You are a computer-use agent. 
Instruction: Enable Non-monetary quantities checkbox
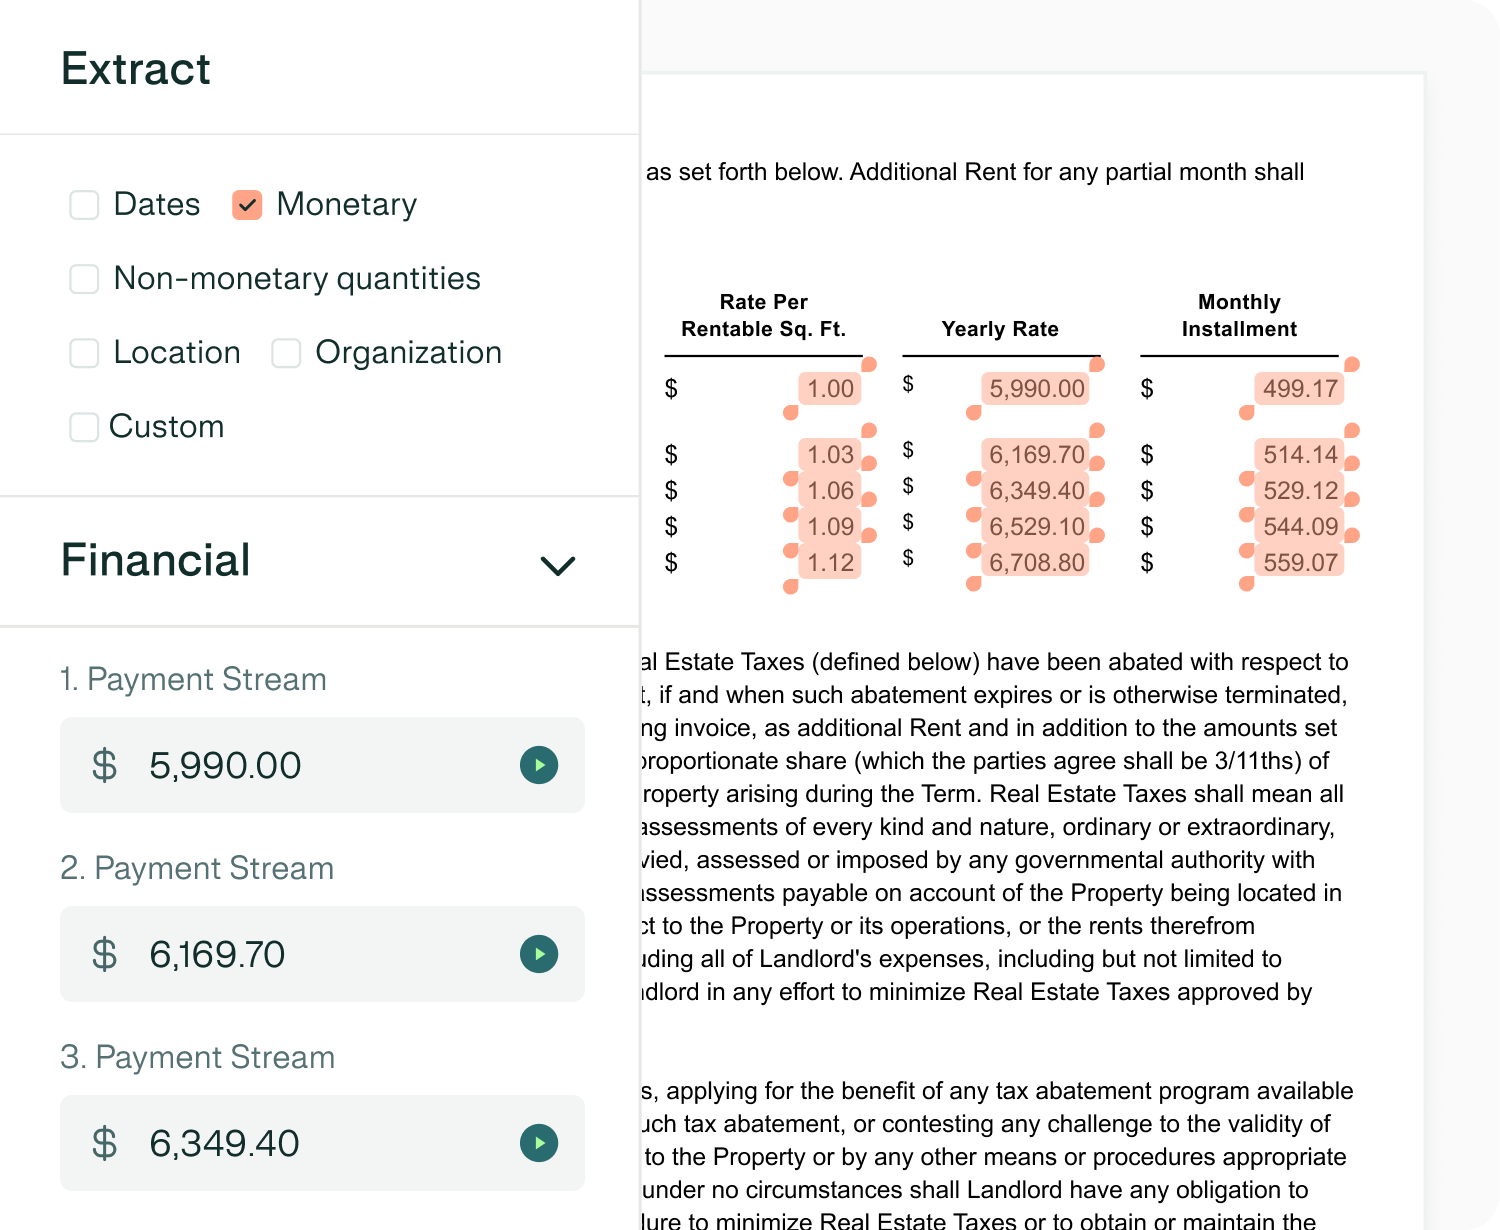pyautogui.click(x=84, y=279)
